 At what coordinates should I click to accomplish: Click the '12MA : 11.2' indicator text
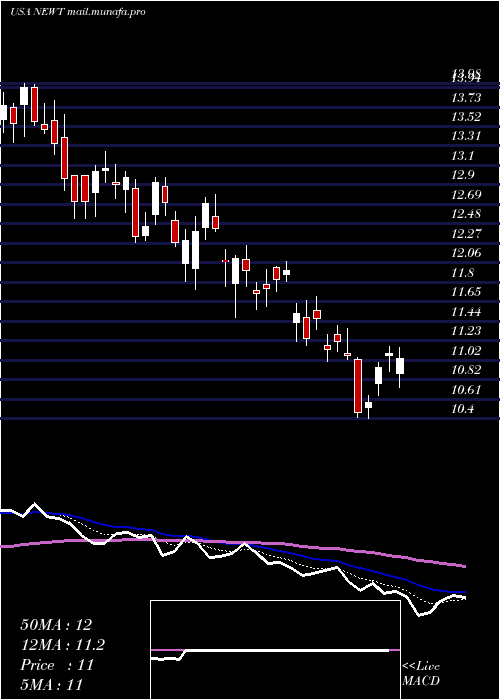pyautogui.click(x=62, y=645)
